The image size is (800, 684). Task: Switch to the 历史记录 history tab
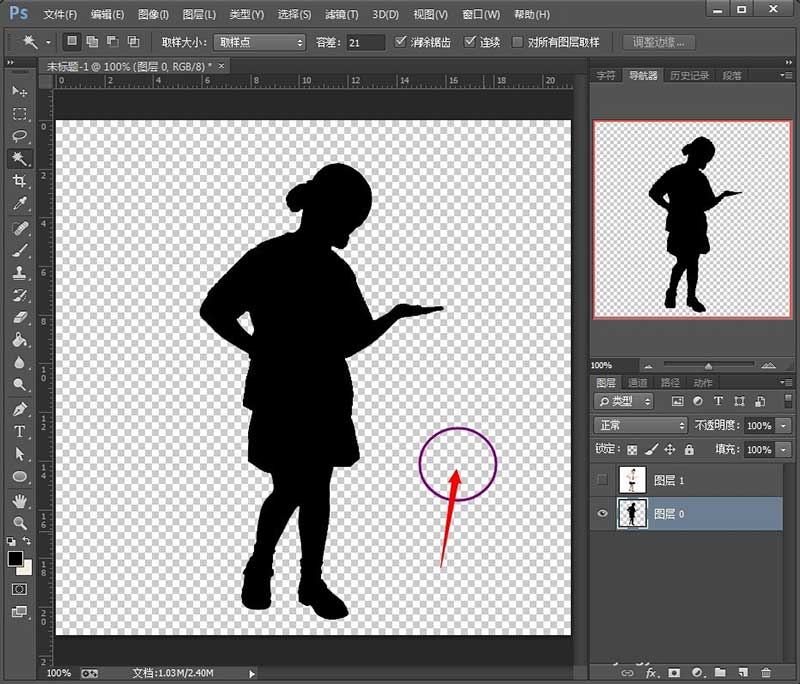[x=689, y=75]
